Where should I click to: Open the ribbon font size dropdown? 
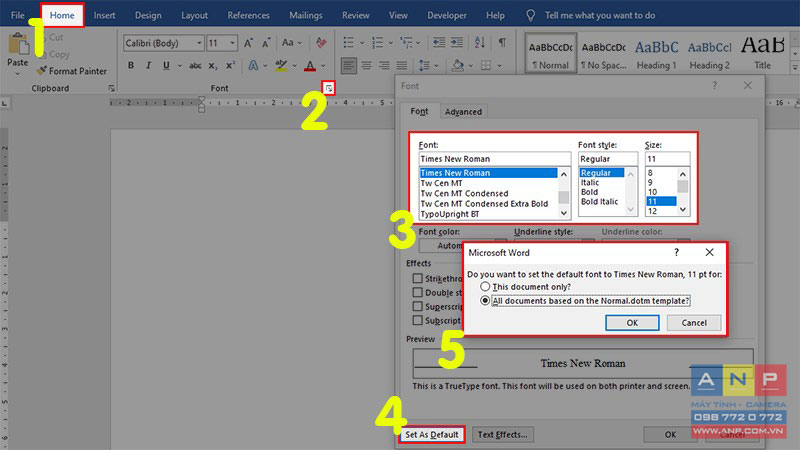232,43
